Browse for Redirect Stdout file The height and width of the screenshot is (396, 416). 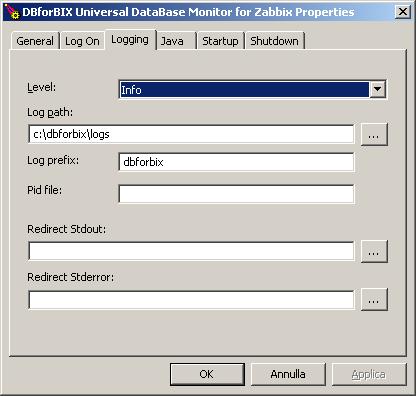tap(374, 251)
